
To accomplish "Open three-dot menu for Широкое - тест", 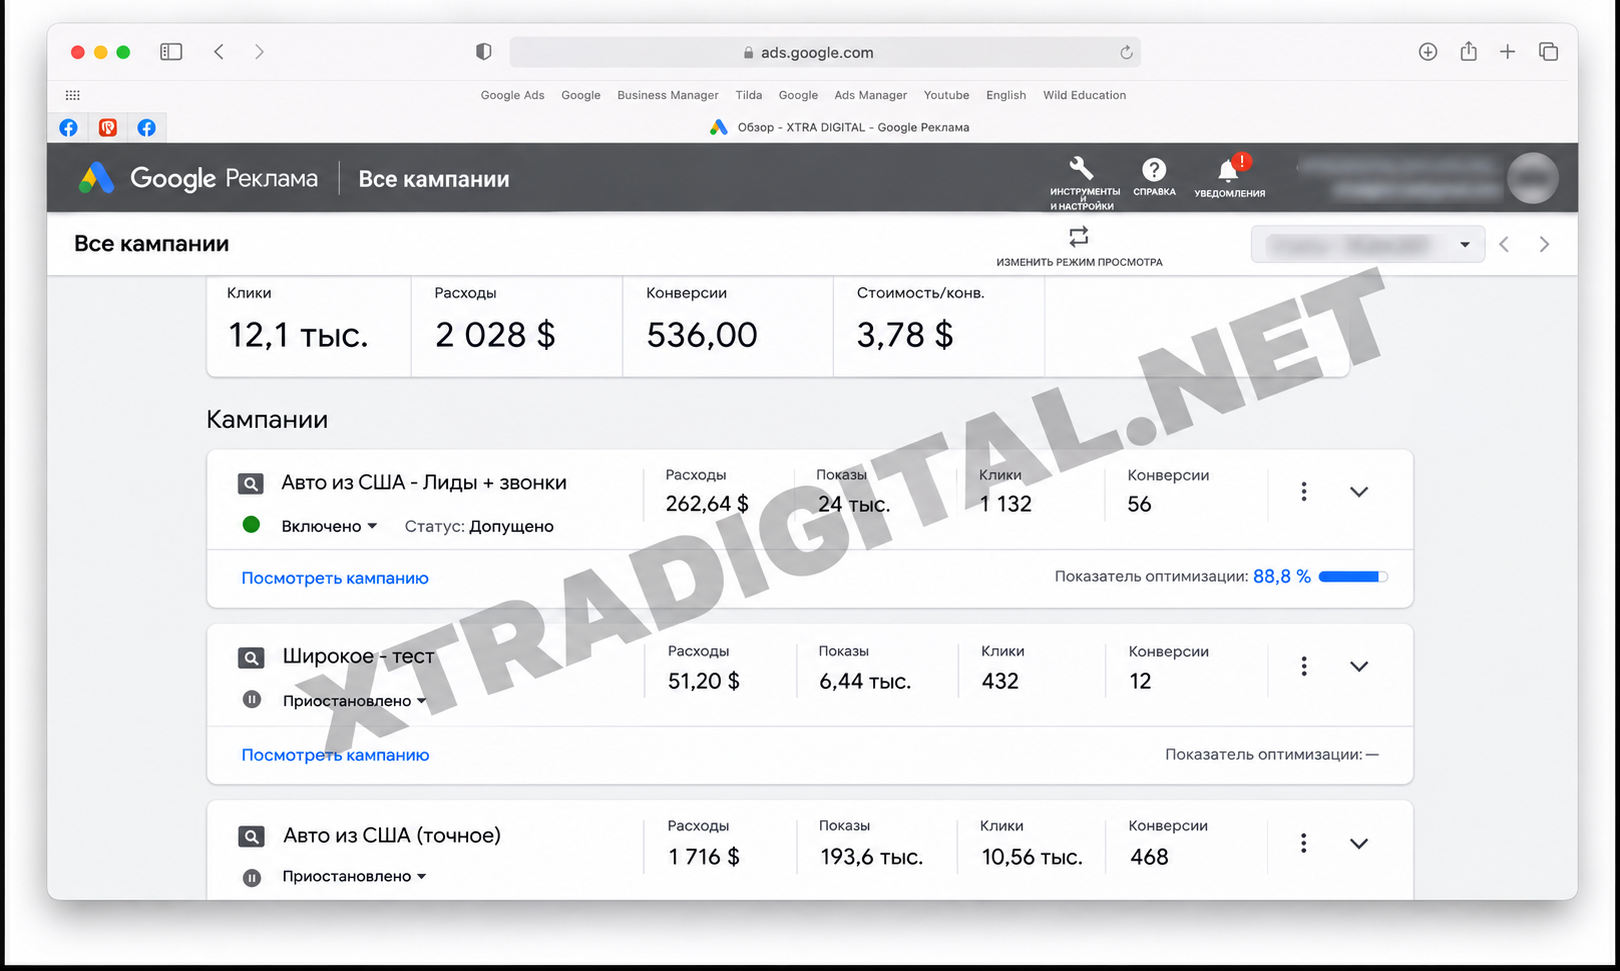I will [x=1304, y=666].
